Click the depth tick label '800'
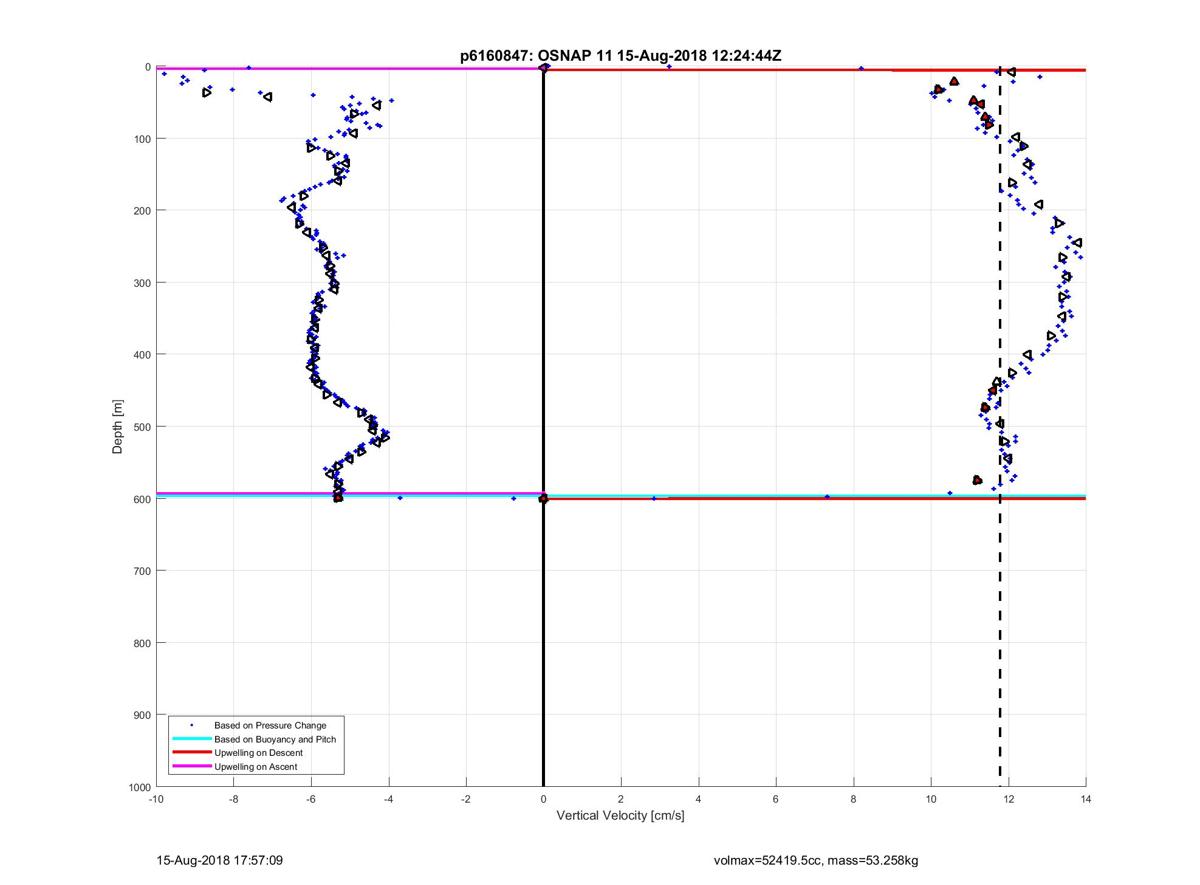The width and height of the screenshot is (1200, 885). click(x=142, y=643)
